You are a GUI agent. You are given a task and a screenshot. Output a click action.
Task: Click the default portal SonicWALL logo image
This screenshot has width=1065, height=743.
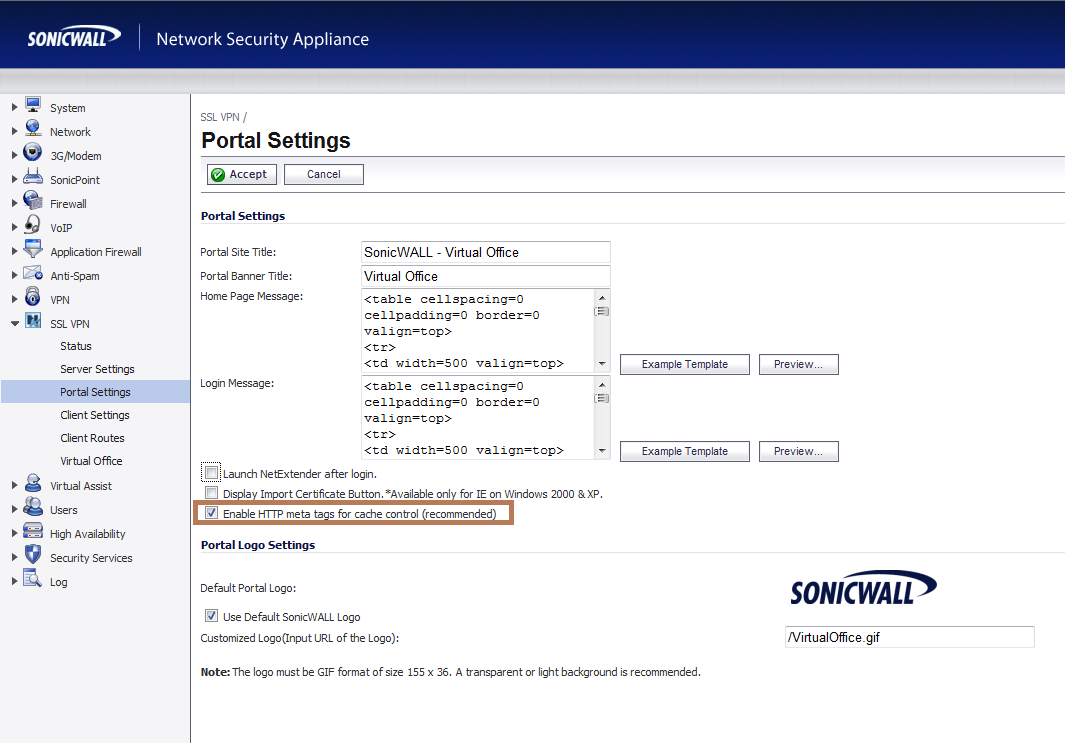[863, 588]
